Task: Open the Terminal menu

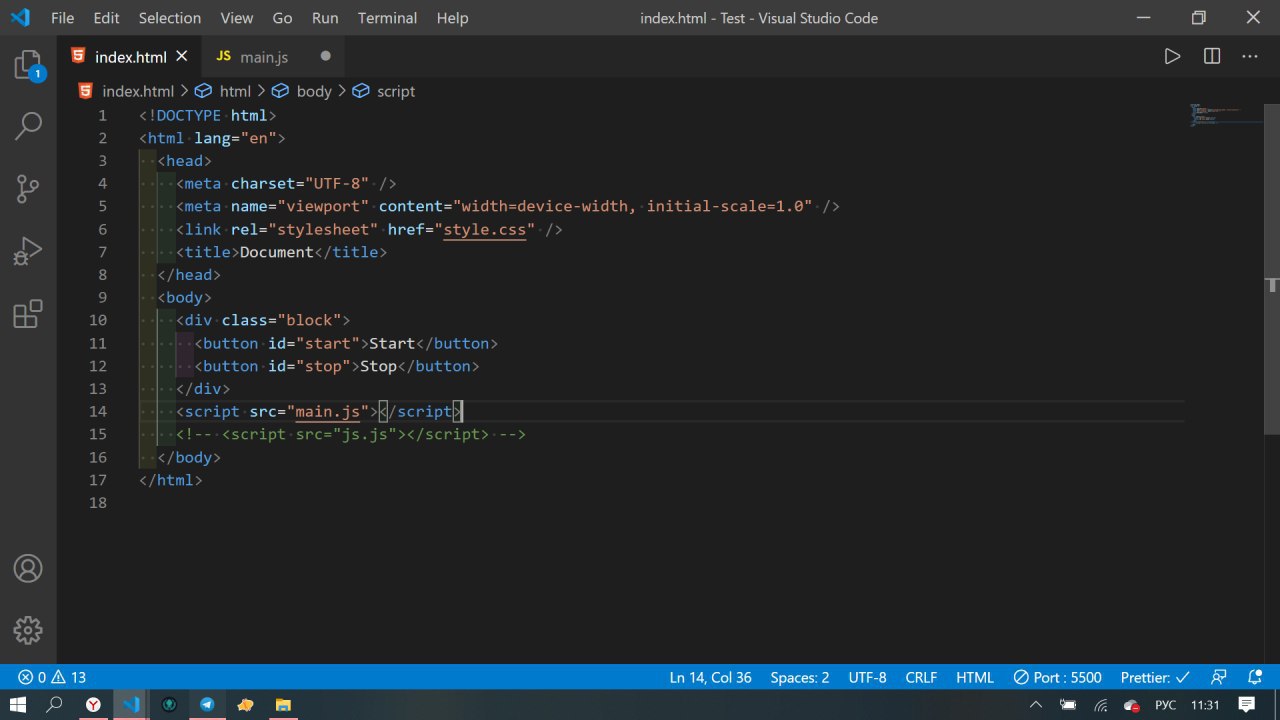Action: click(x=388, y=18)
